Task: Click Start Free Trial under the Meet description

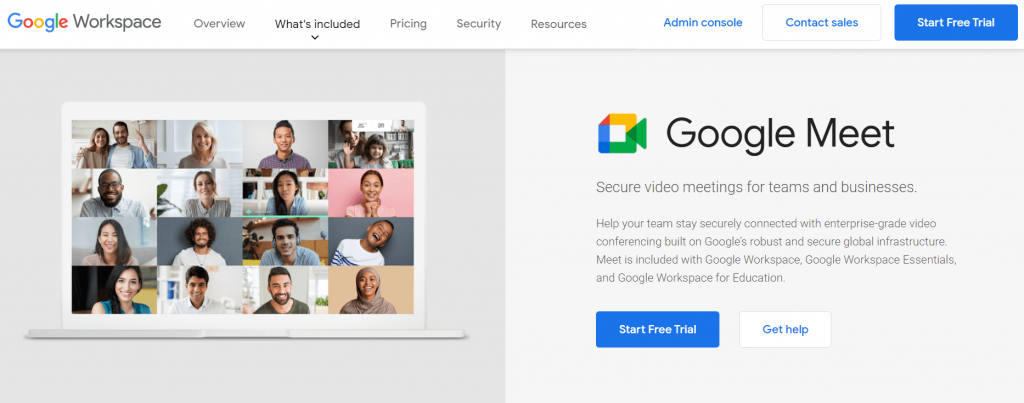Action: click(658, 329)
